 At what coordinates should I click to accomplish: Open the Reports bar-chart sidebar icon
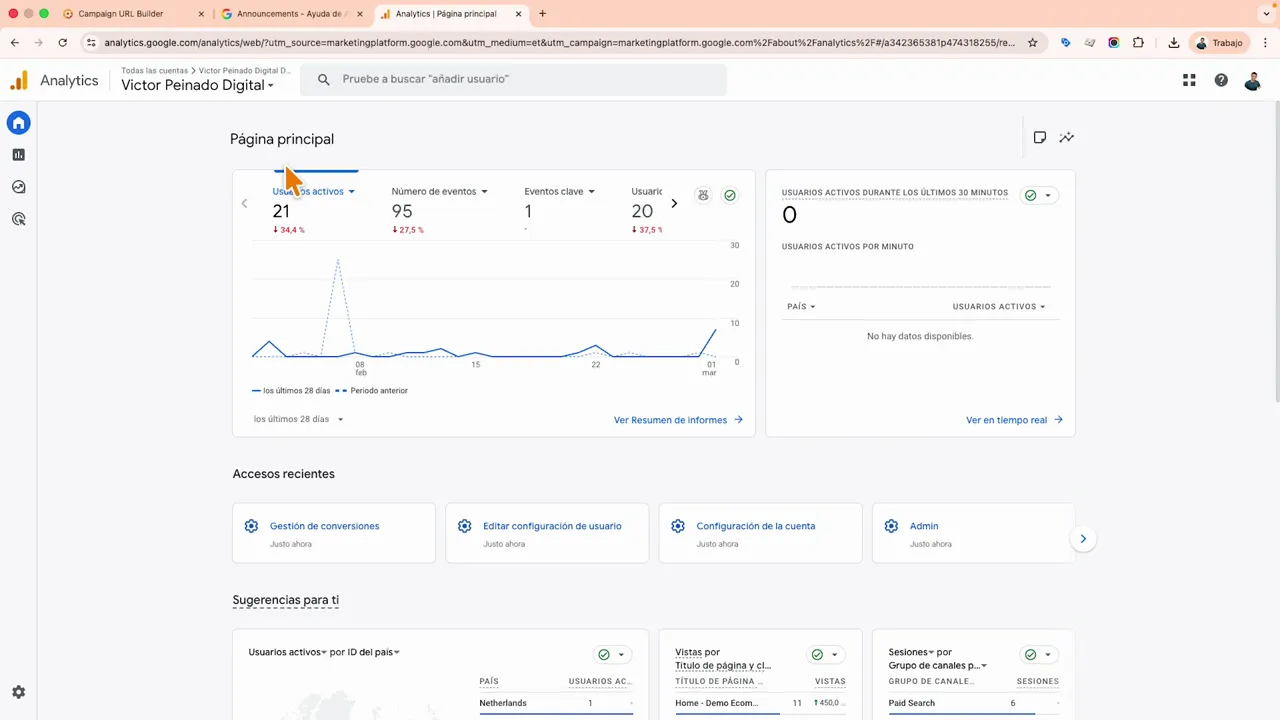pyautogui.click(x=18, y=155)
